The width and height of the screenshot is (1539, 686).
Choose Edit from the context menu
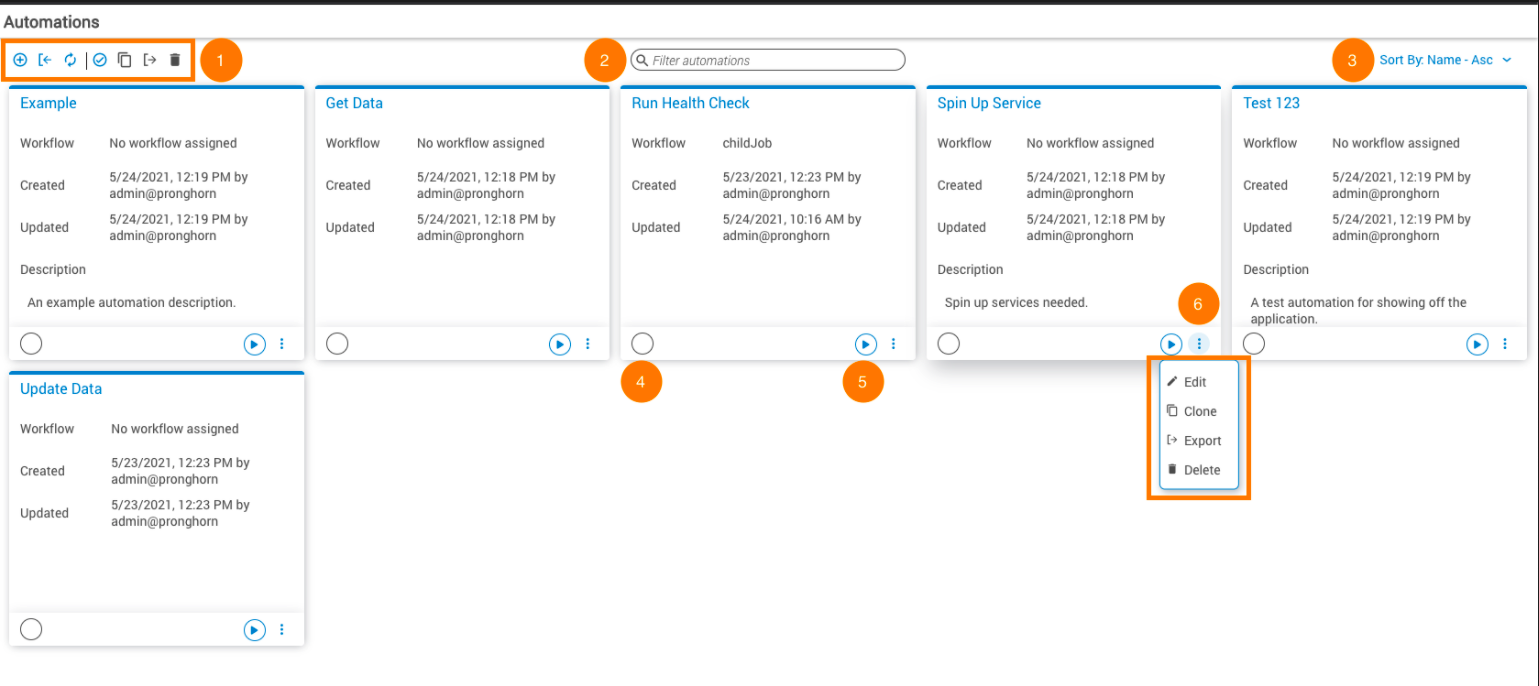1199,382
